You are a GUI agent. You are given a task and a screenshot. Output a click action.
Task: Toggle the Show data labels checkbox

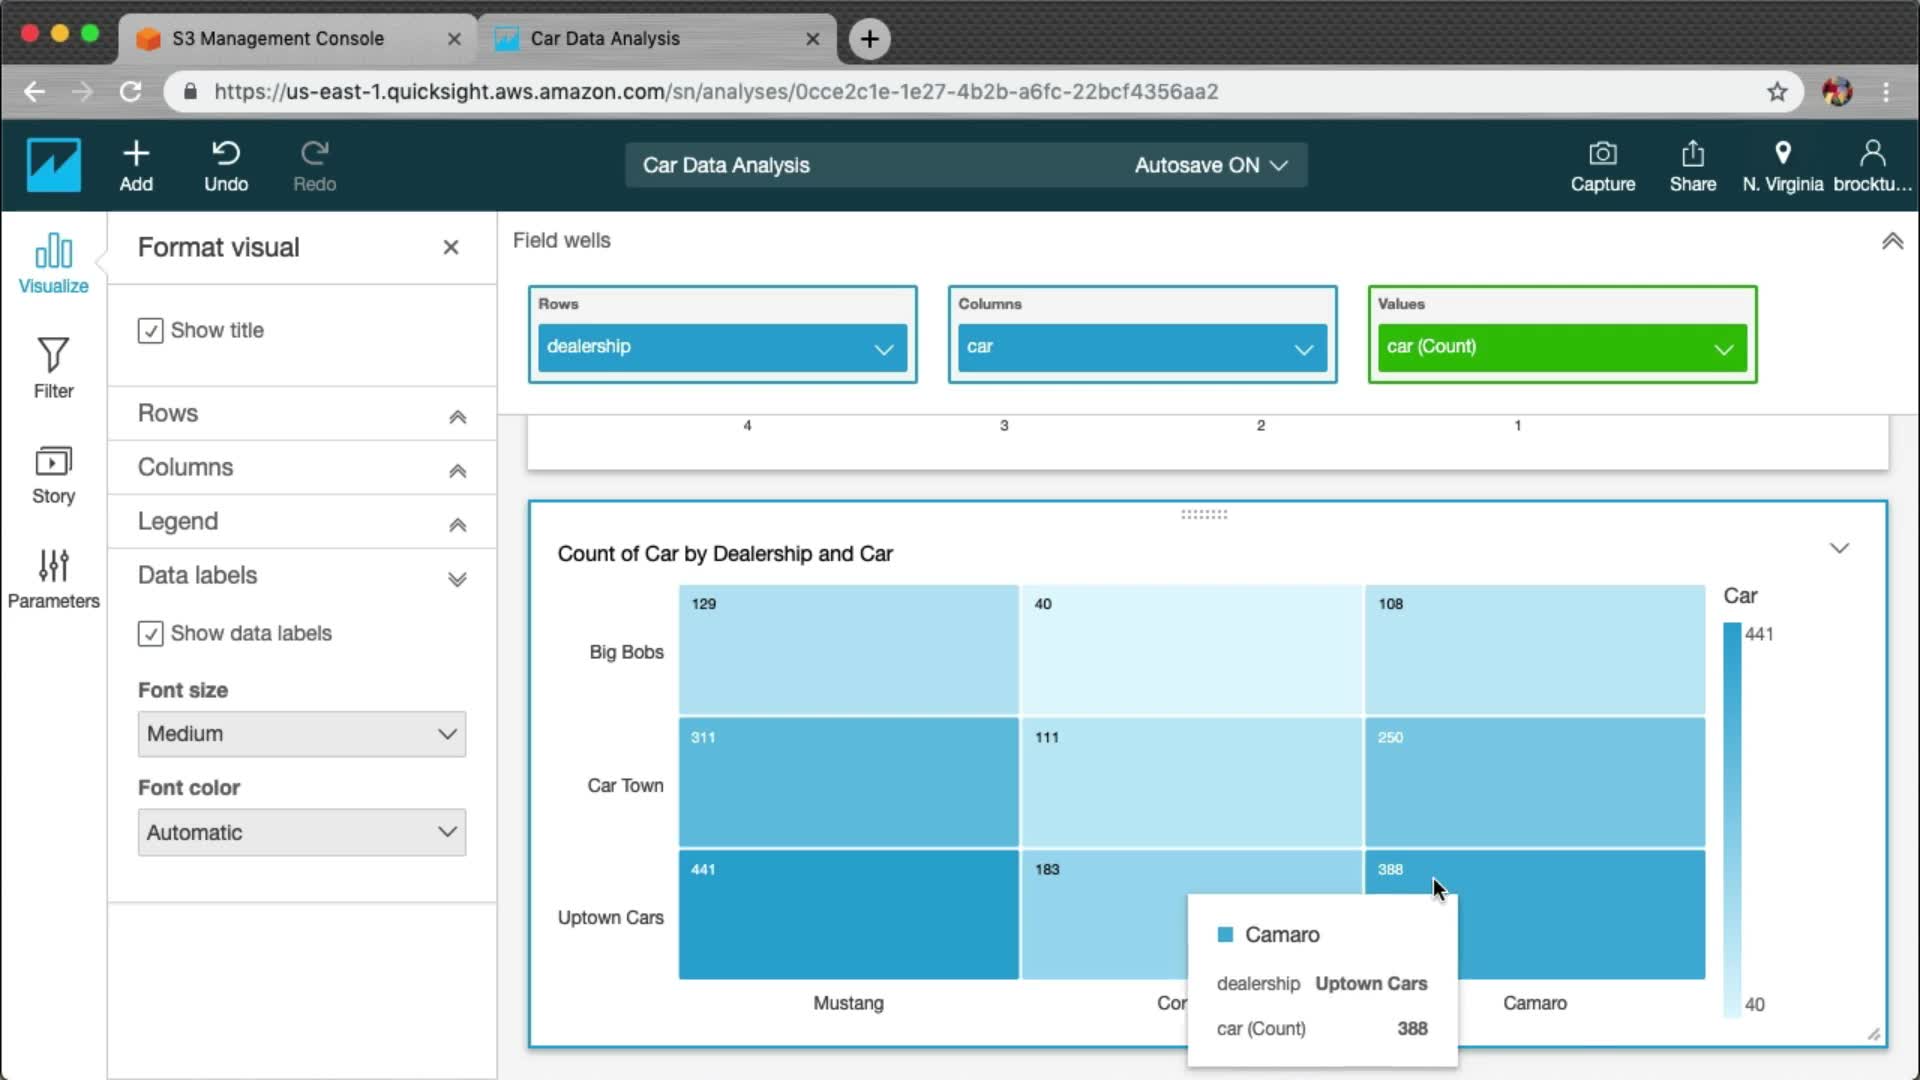coord(150,634)
